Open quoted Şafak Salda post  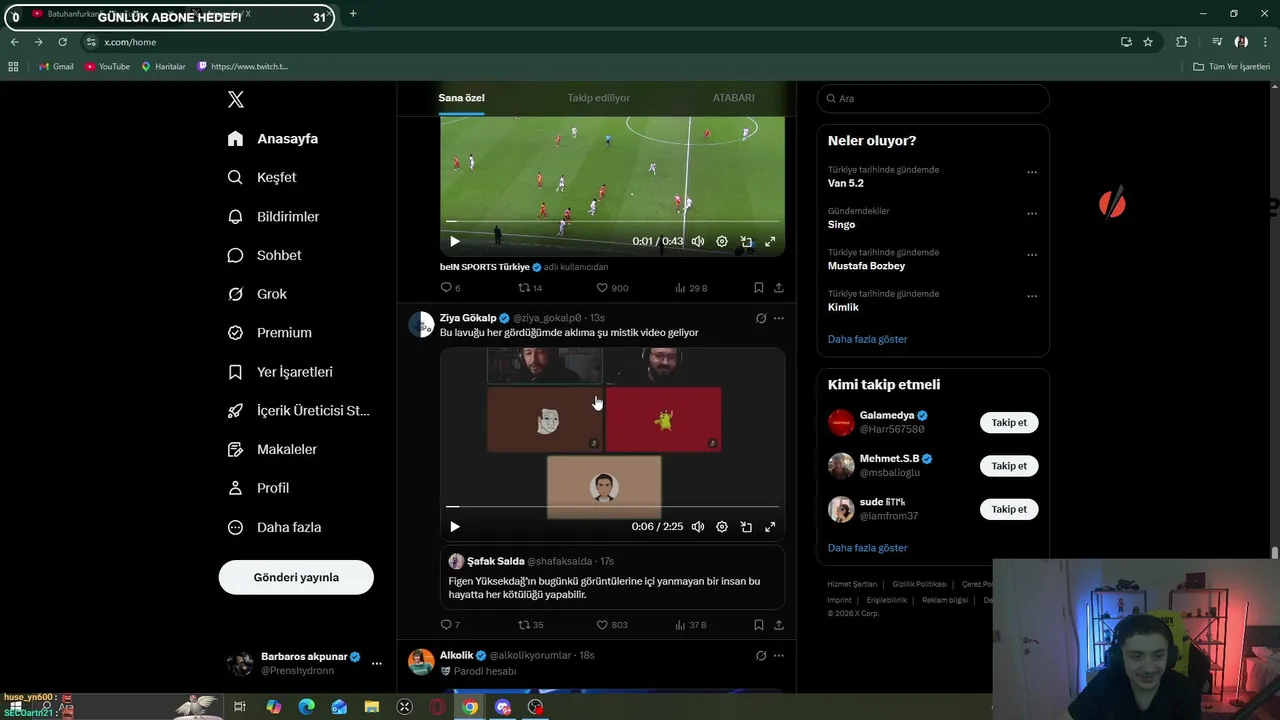click(612, 577)
